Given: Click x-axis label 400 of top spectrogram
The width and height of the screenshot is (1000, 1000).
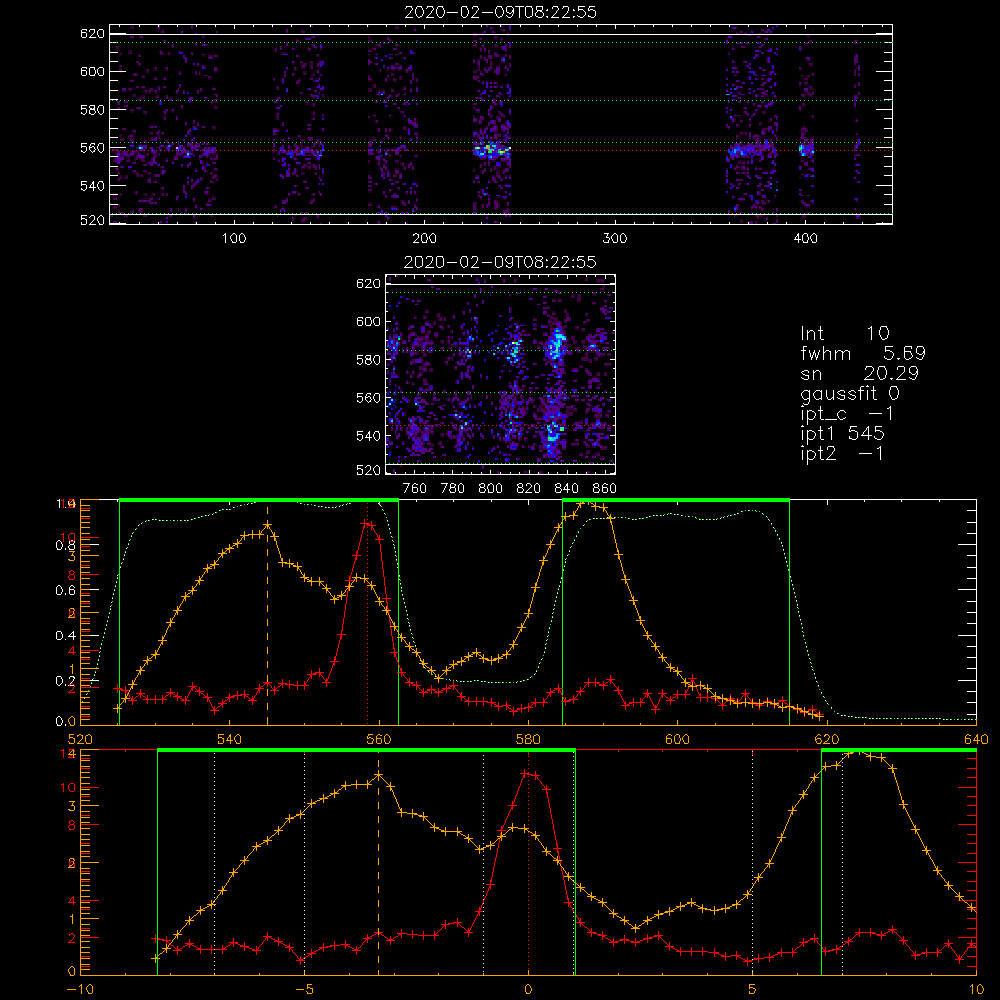Looking at the screenshot, I should coord(805,239).
